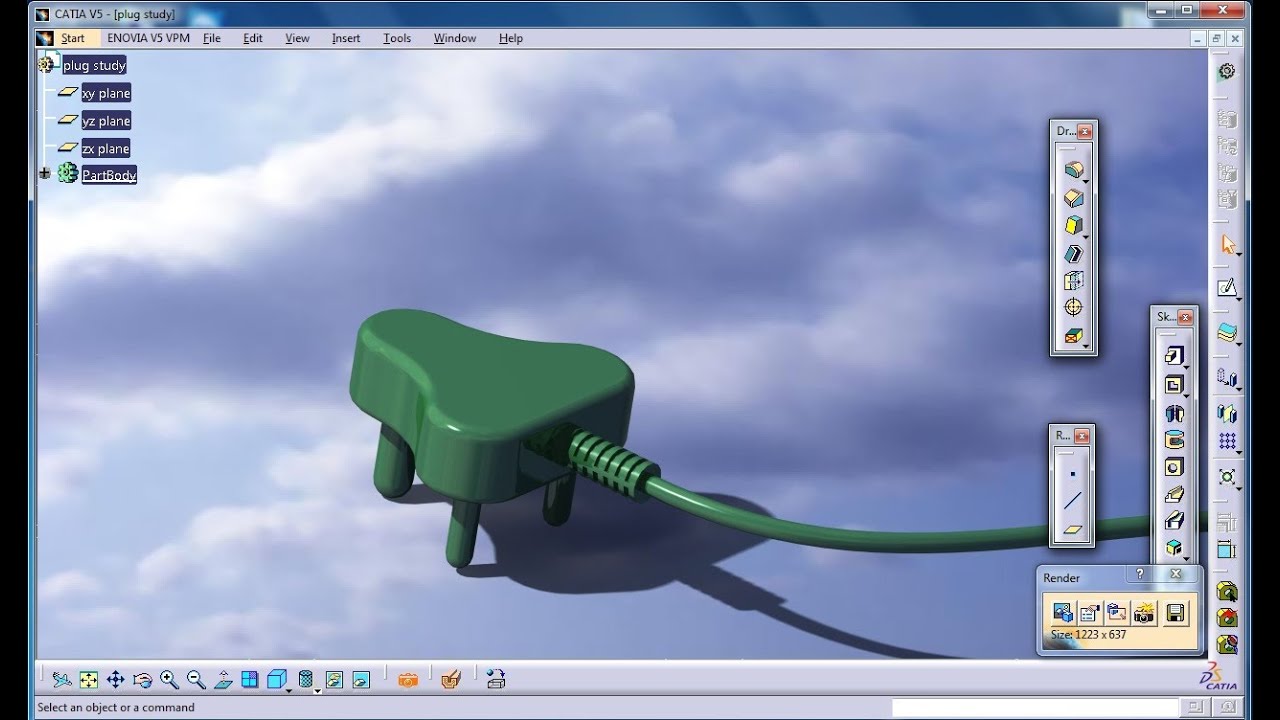
Task: Click the second icon in Render toolbar
Action: click(1090, 612)
